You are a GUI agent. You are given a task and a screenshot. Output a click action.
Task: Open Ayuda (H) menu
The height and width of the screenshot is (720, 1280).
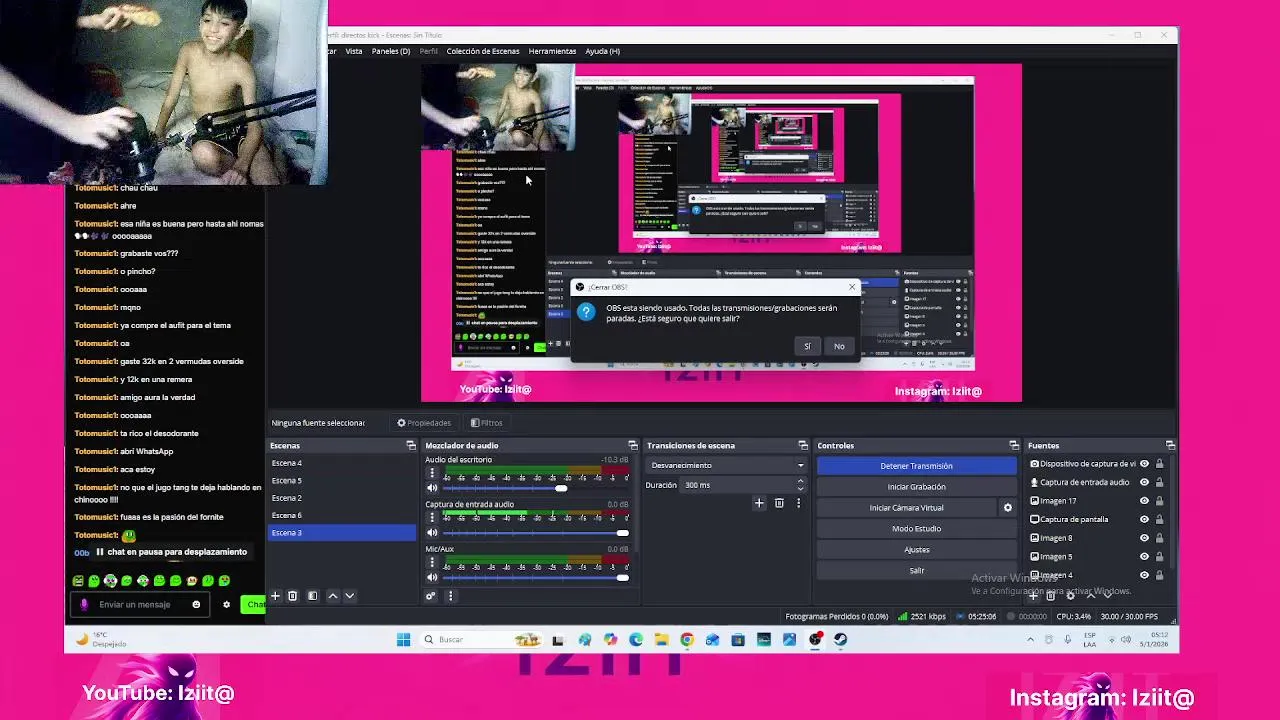(603, 51)
